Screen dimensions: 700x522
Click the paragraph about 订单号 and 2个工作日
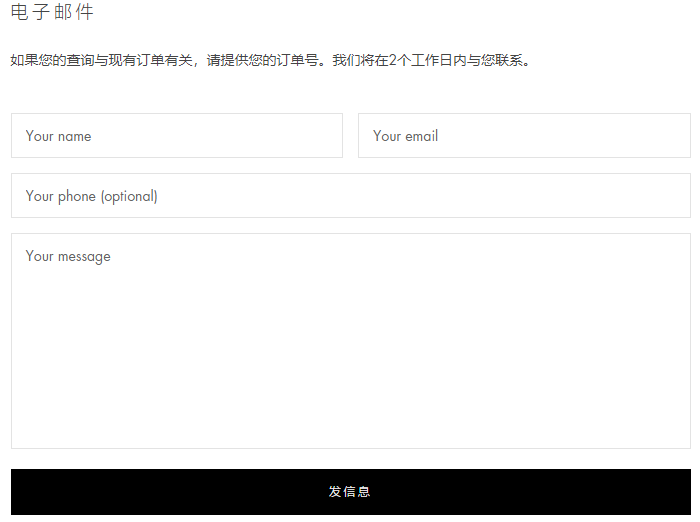coord(271,60)
